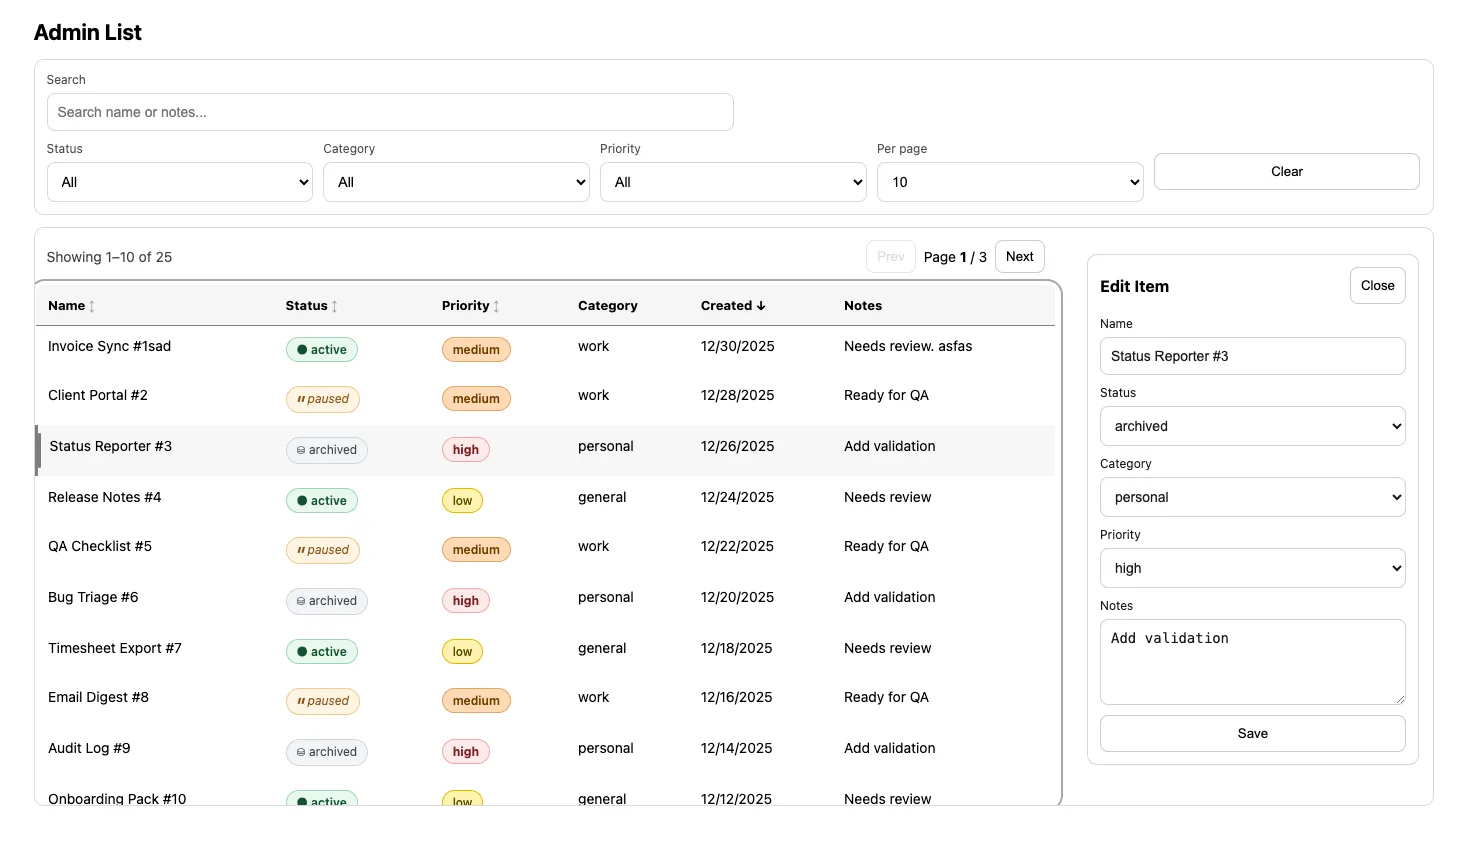1481x855 pixels.
Task: Select the Invoice Sync #1sad row
Action: pyautogui.click(x=545, y=350)
